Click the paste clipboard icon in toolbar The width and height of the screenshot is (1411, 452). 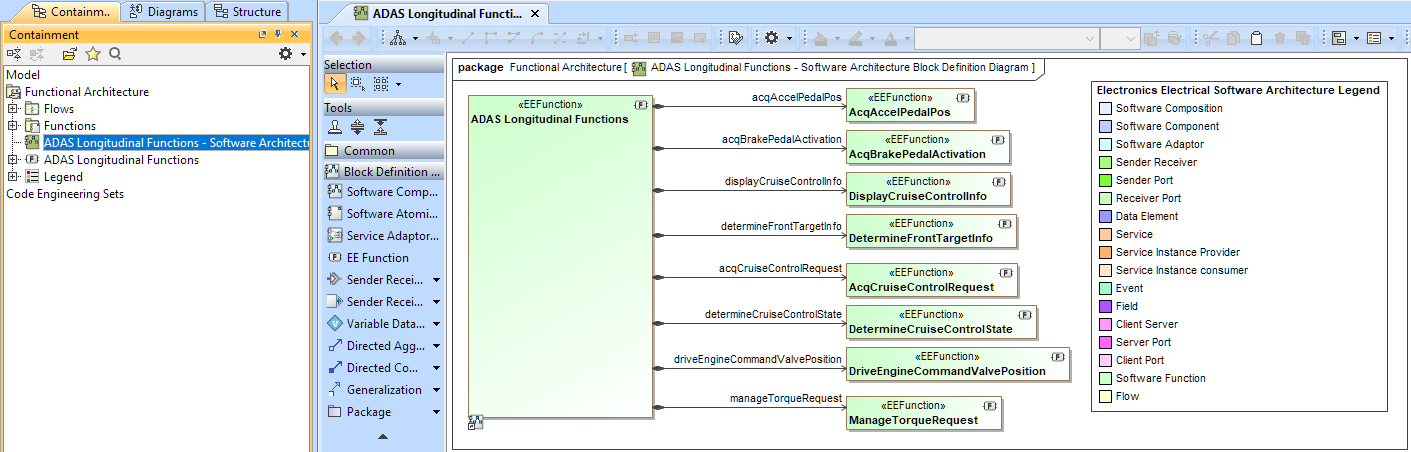1256,38
